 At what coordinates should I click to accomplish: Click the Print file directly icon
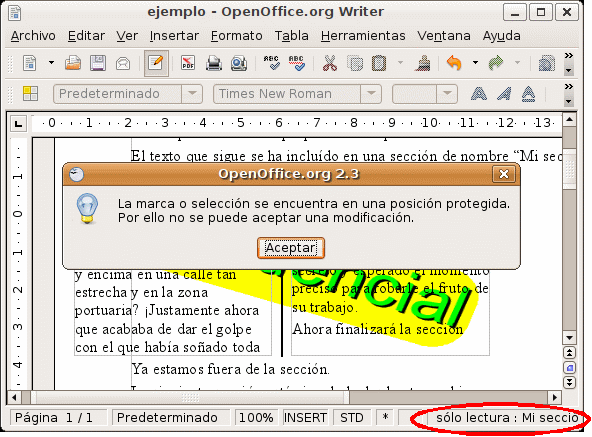coord(214,63)
